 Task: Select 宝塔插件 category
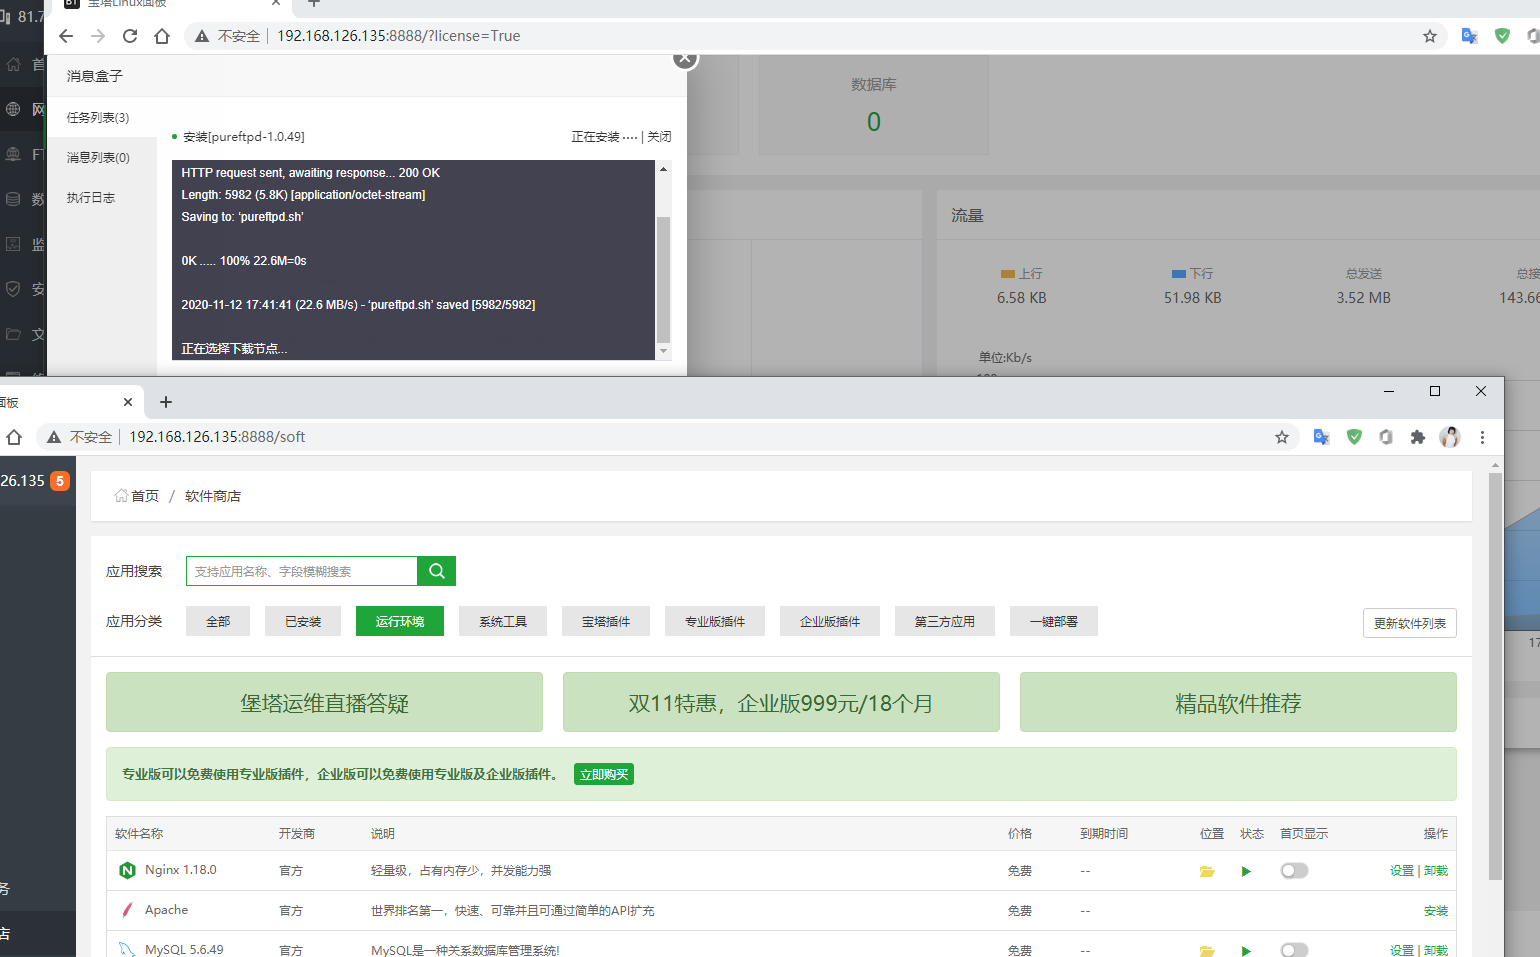(606, 621)
